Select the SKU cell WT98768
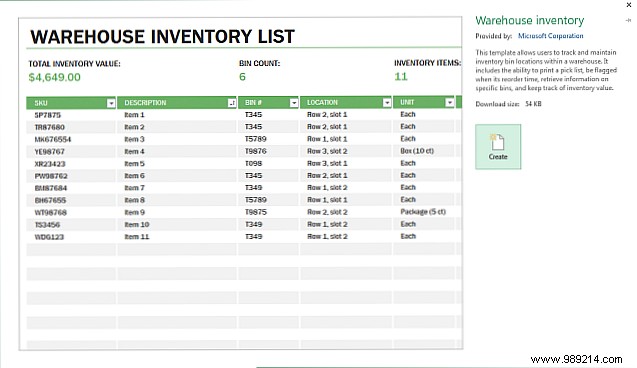 (50, 212)
